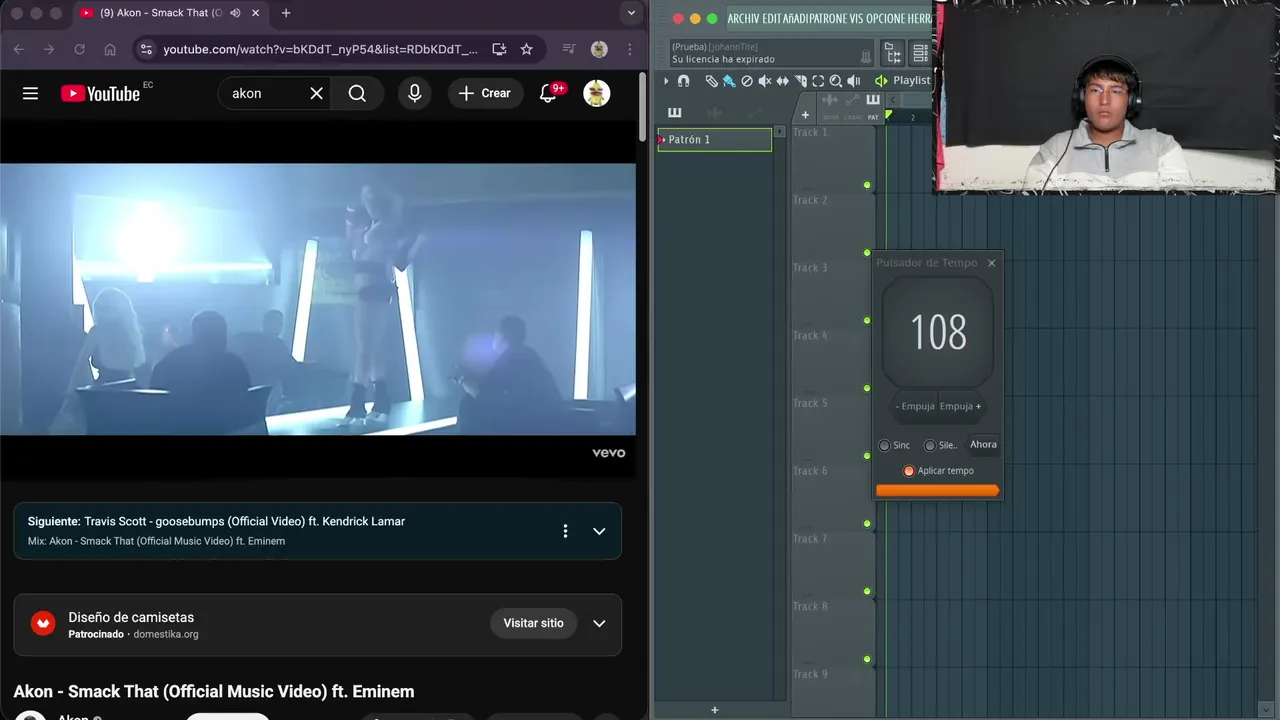This screenshot has height=720, width=1280.
Task: Select the Mute tool in playlist toolbar
Action: tap(765, 81)
